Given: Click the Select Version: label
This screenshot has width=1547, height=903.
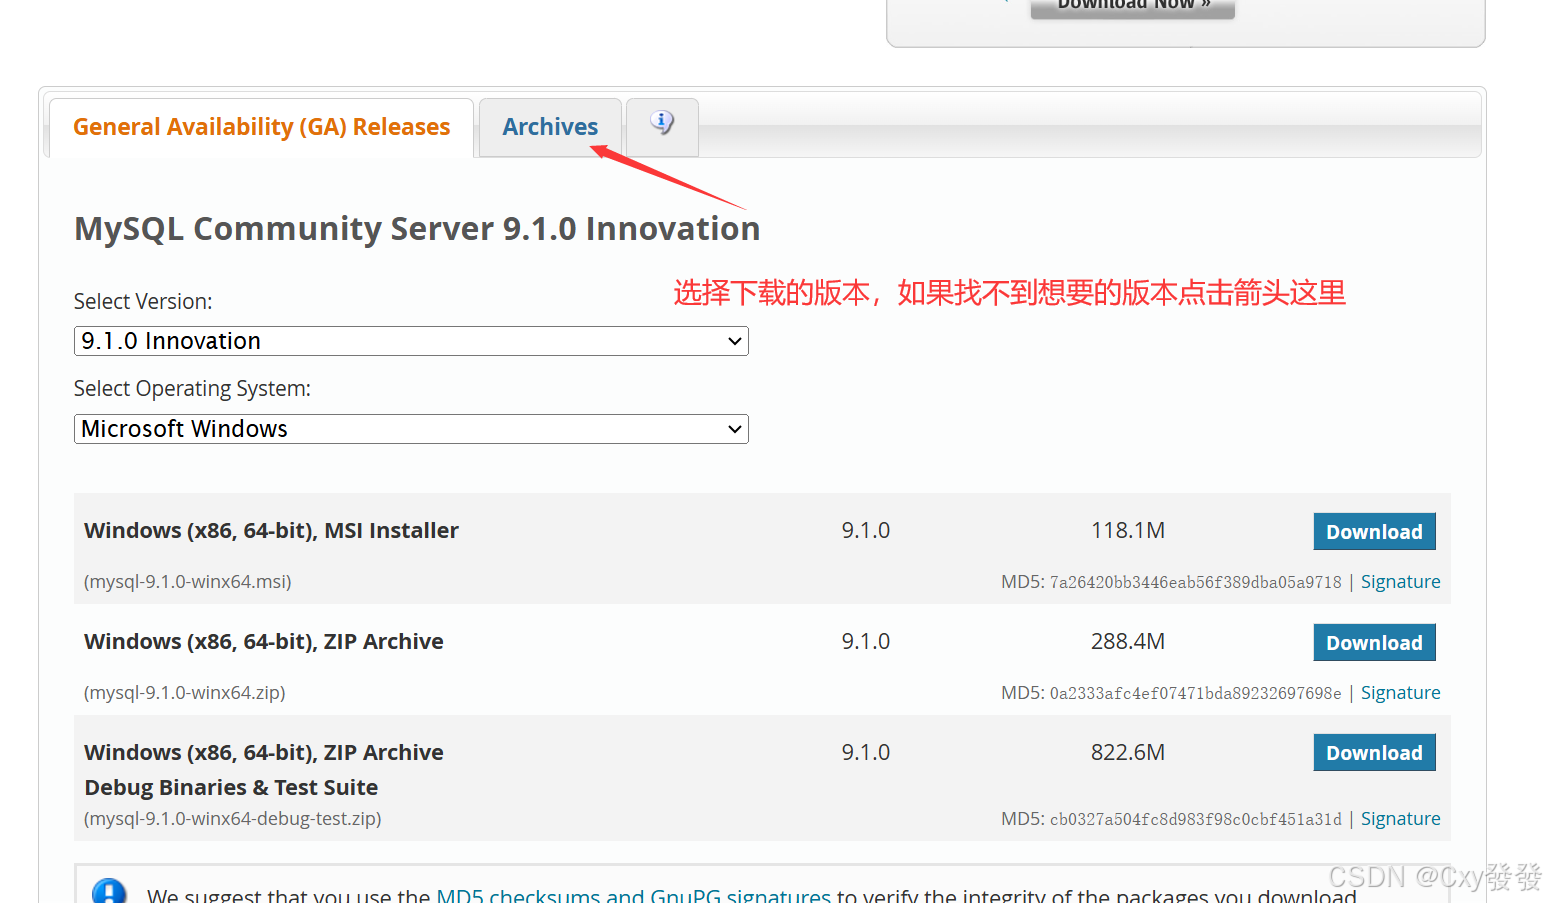Looking at the screenshot, I should 143,302.
